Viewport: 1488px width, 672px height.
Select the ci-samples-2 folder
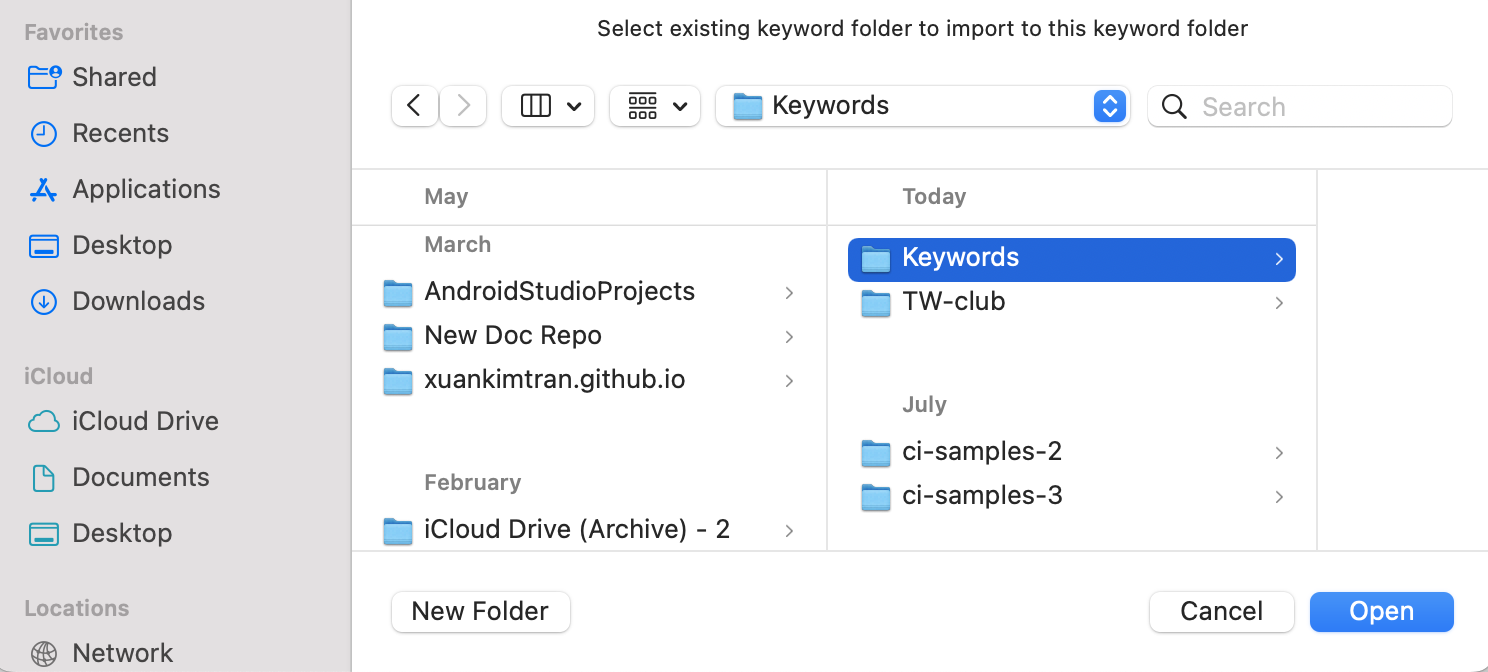point(981,451)
